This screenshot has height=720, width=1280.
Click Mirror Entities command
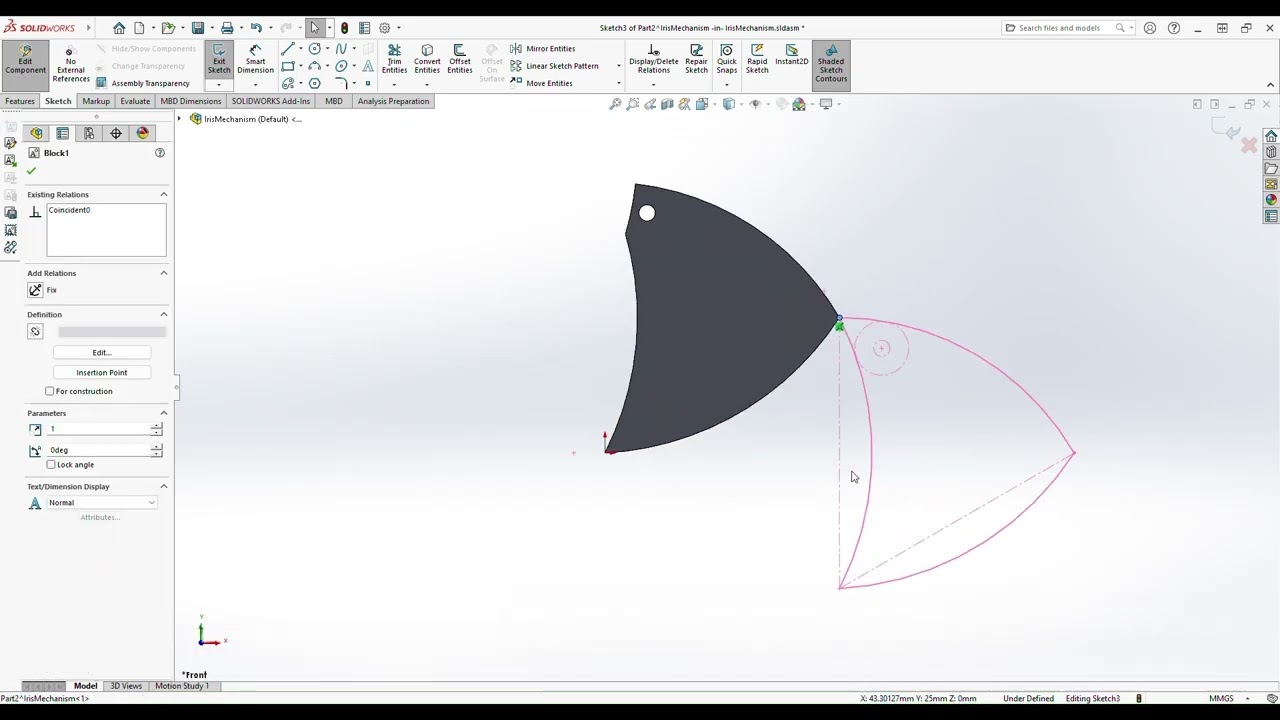pyautogui.click(x=543, y=48)
